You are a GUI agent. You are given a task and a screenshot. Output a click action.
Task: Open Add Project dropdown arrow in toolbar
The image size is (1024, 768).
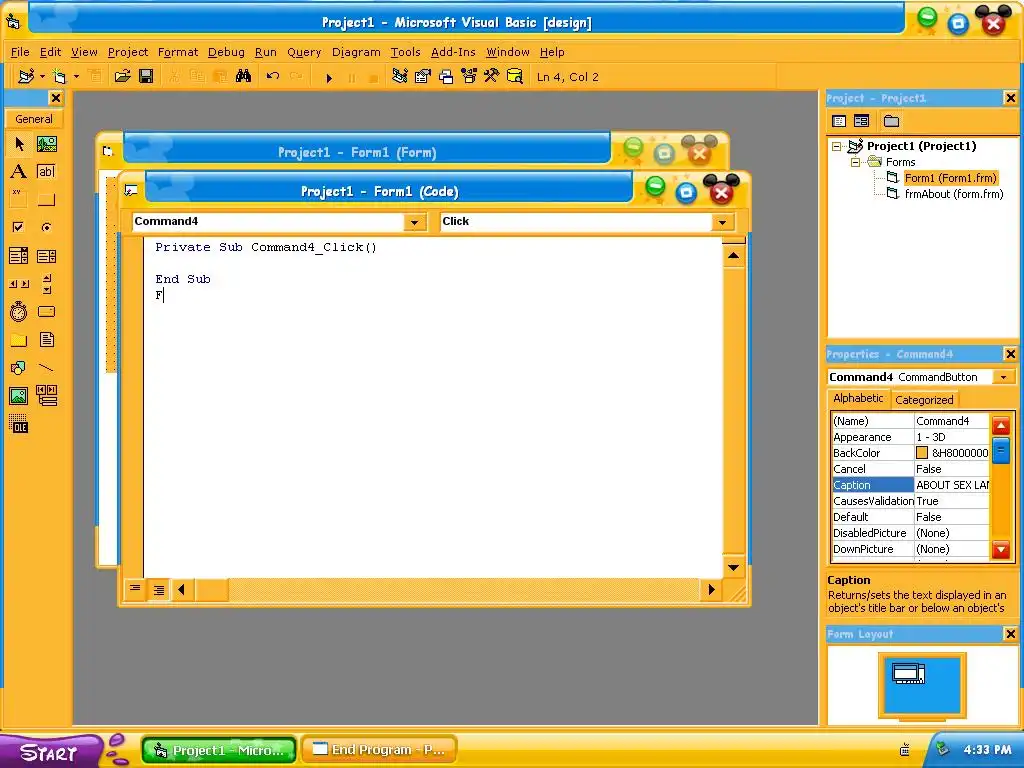coord(42,76)
